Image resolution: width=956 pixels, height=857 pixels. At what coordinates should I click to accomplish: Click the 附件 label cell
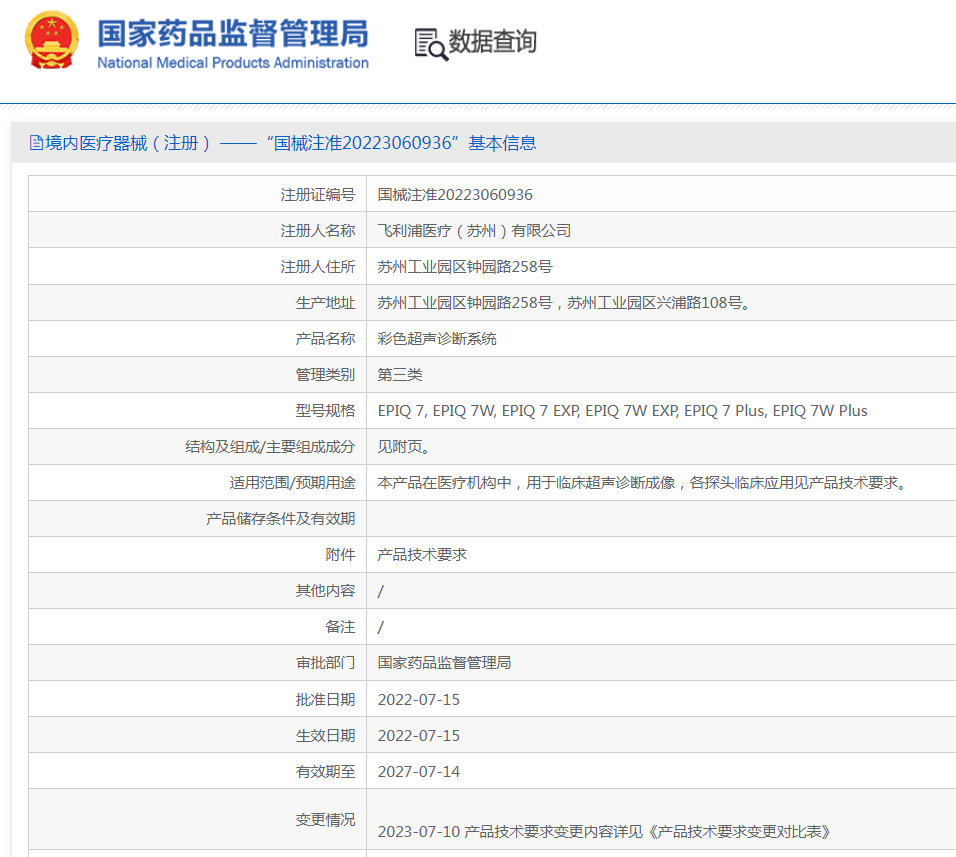point(198,554)
